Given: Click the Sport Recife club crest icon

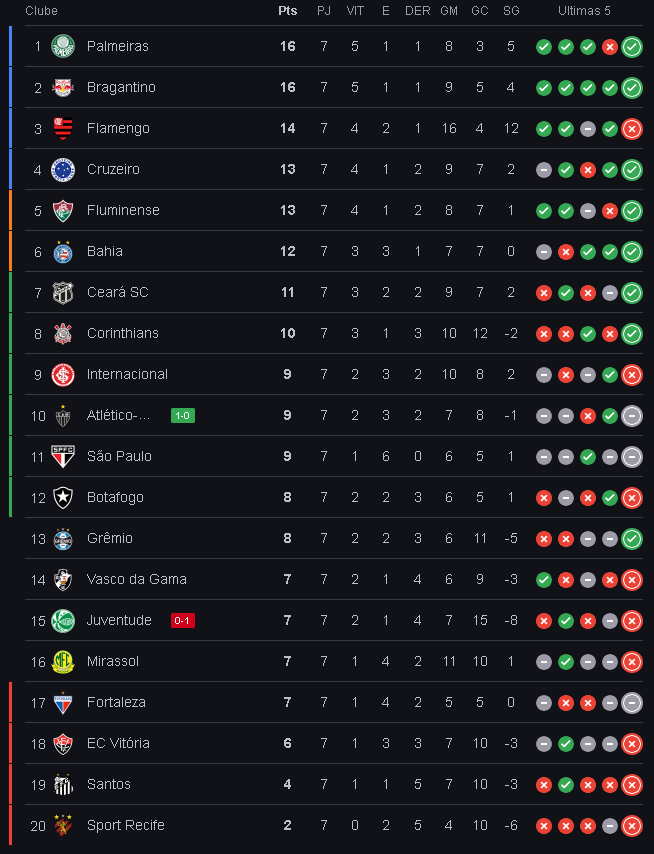Looking at the screenshot, I should coord(63,825).
